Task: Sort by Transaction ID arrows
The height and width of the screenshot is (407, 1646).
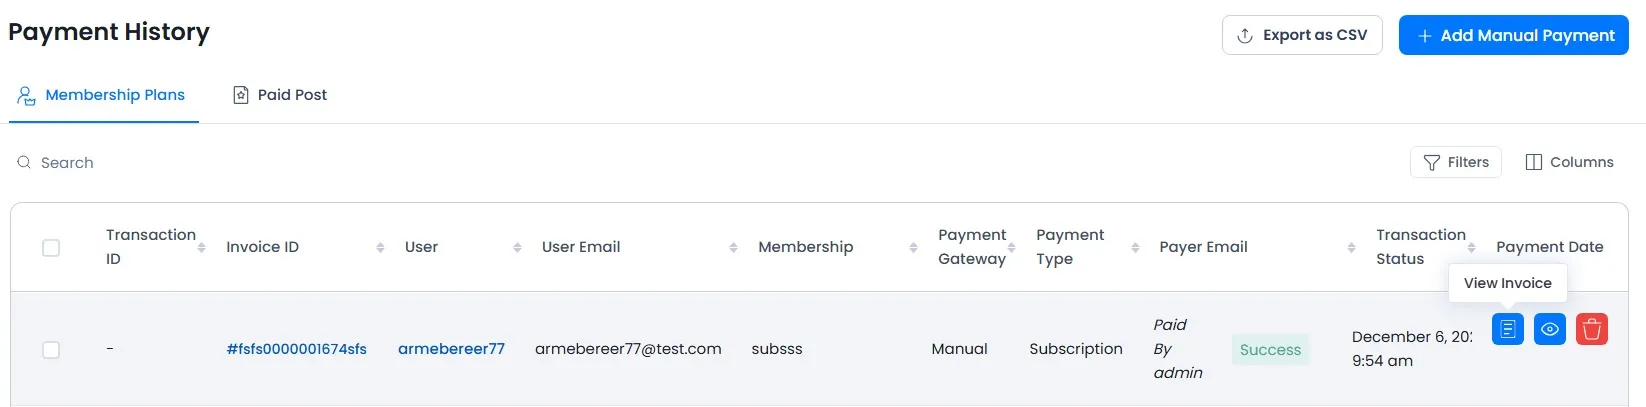Action: tap(202, 247)
